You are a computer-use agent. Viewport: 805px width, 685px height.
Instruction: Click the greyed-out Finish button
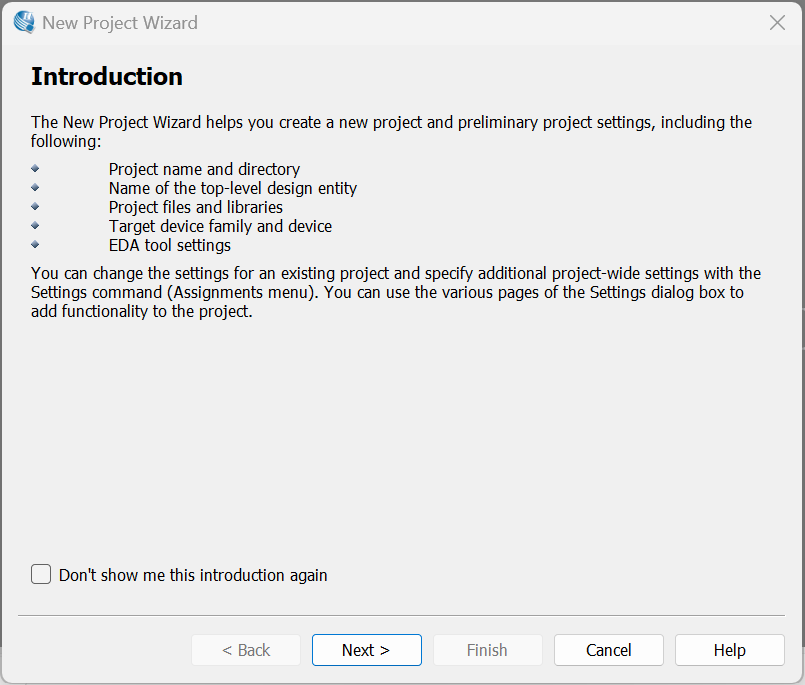[487, 650]
